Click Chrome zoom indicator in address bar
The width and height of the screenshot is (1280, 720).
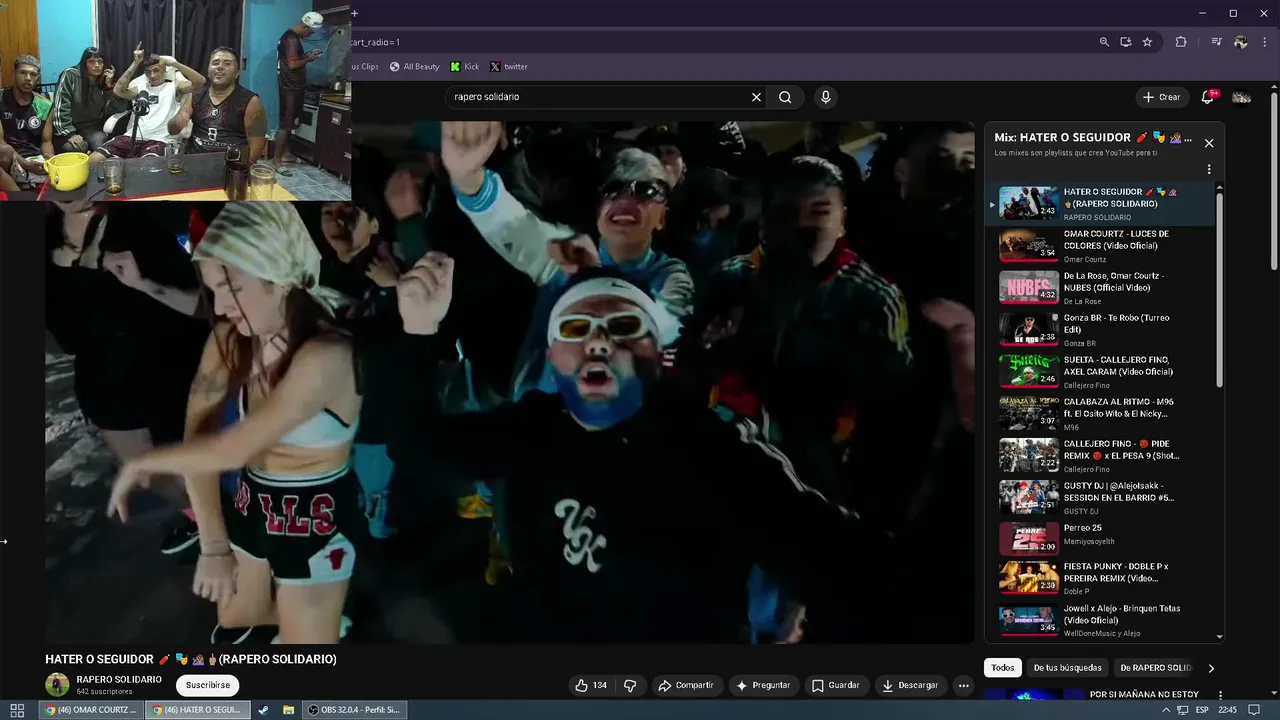[x=1104, y=42]
